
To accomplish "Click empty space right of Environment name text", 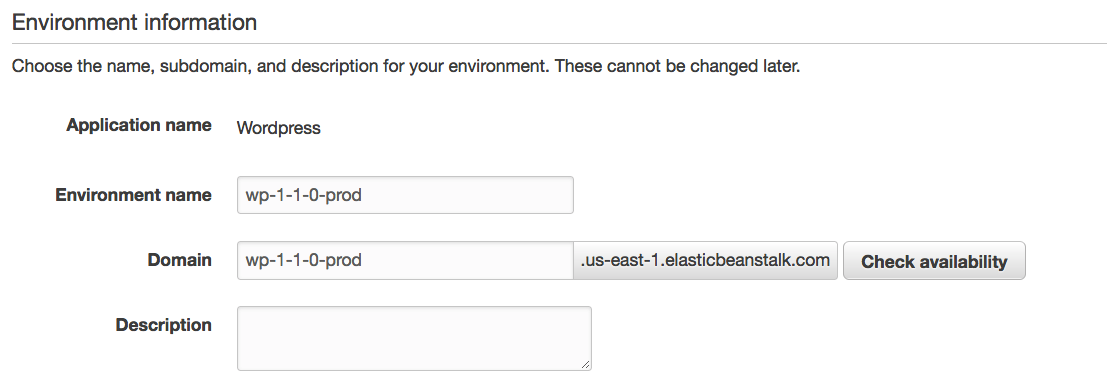I will click(466, 195).
